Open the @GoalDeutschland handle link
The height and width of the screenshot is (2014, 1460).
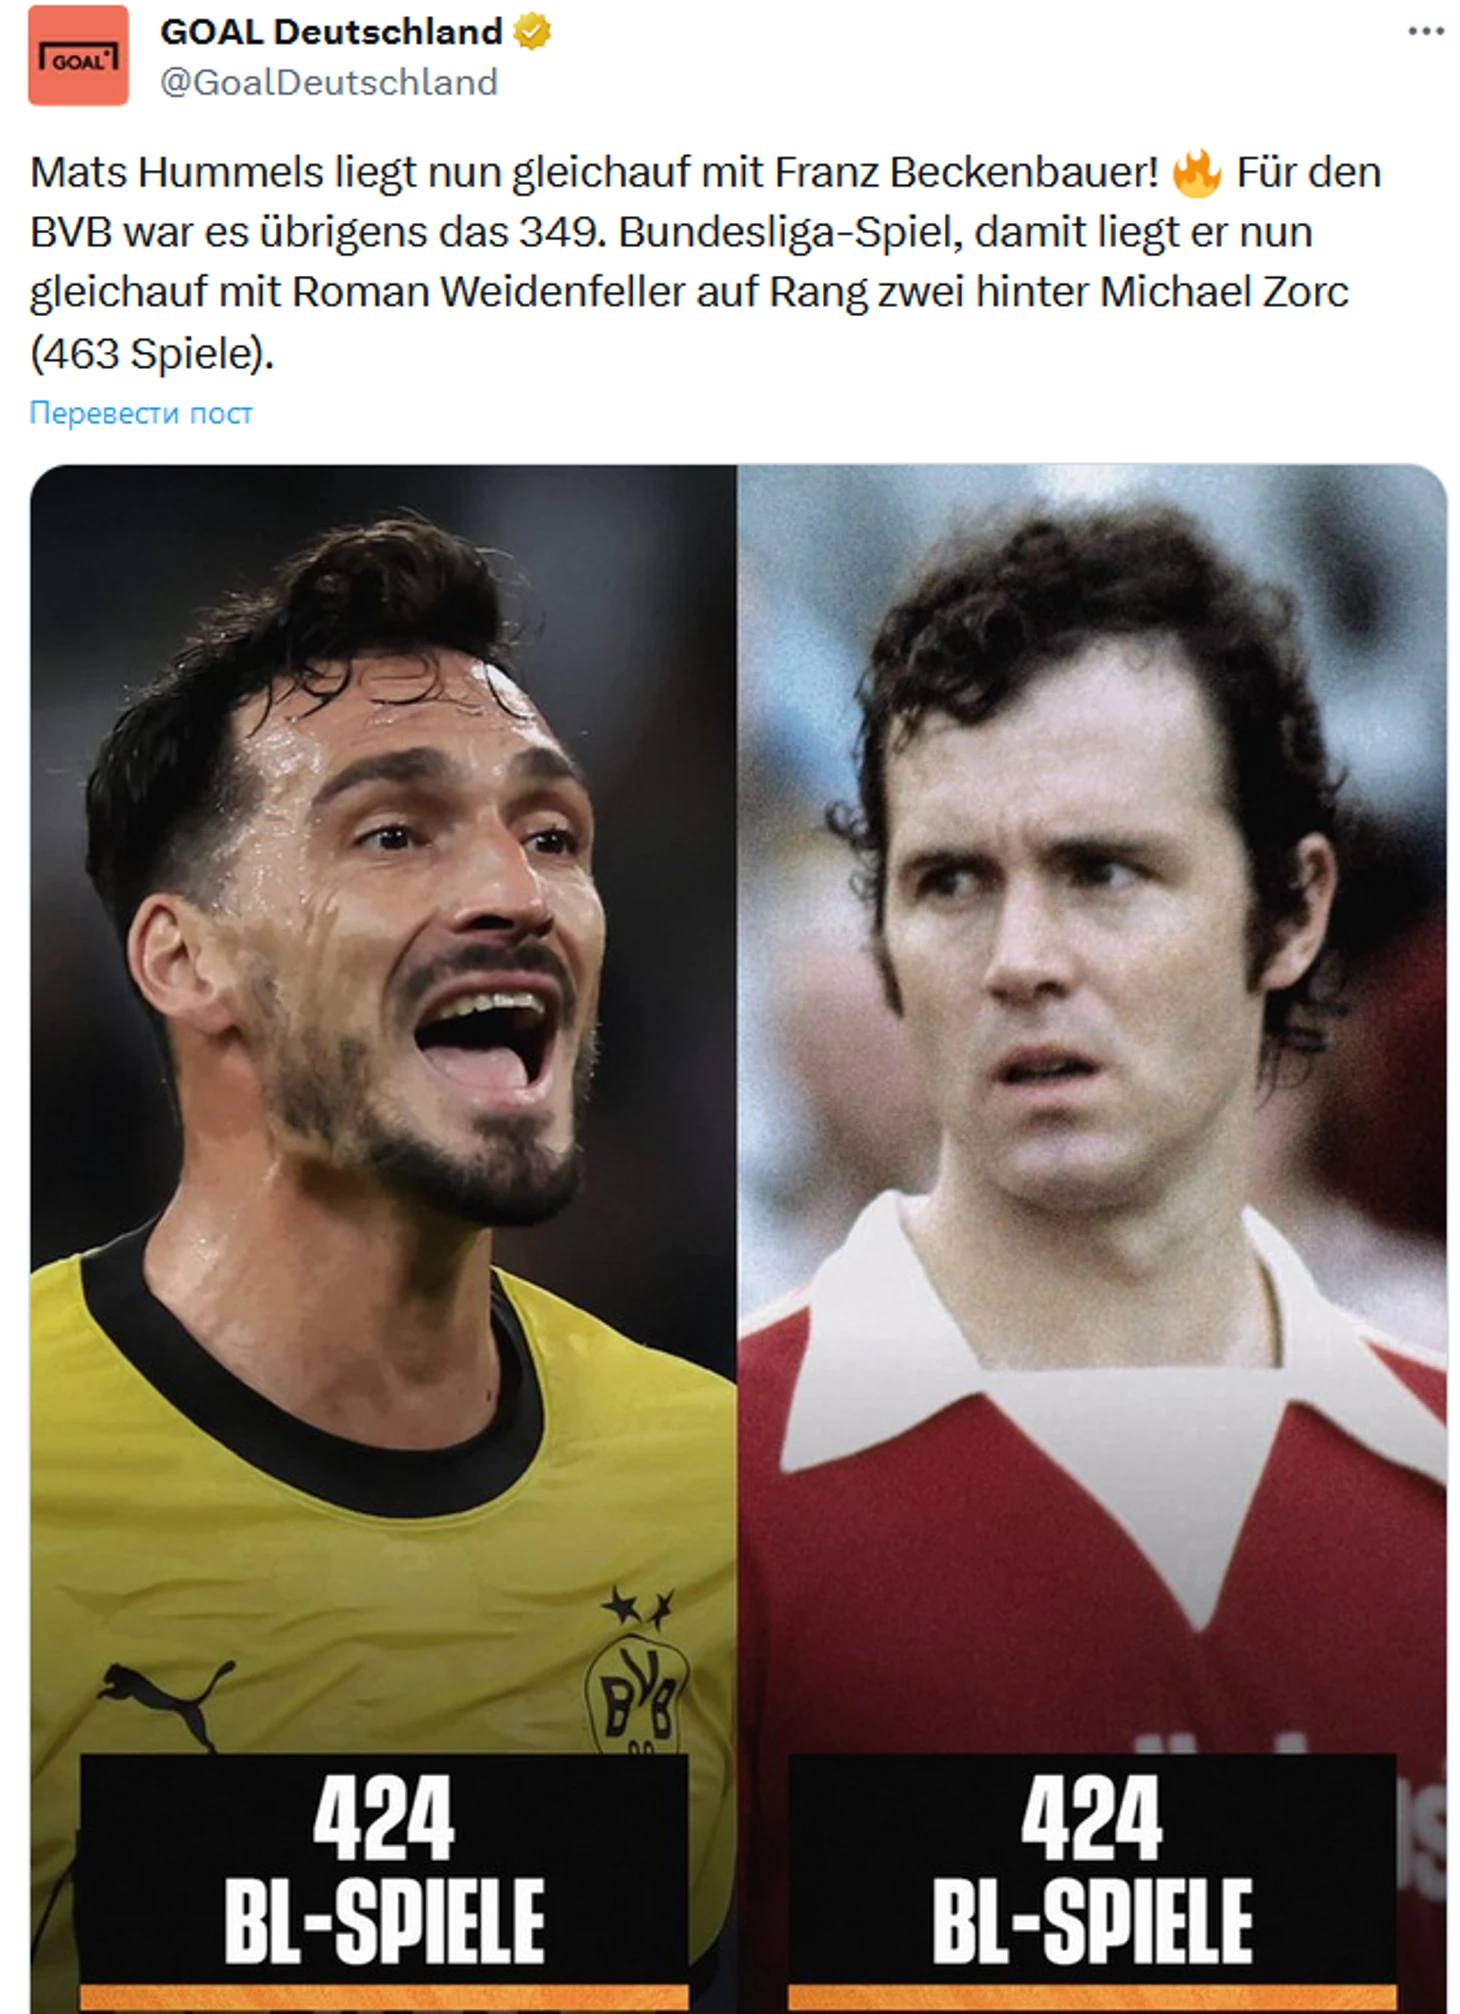329,82
